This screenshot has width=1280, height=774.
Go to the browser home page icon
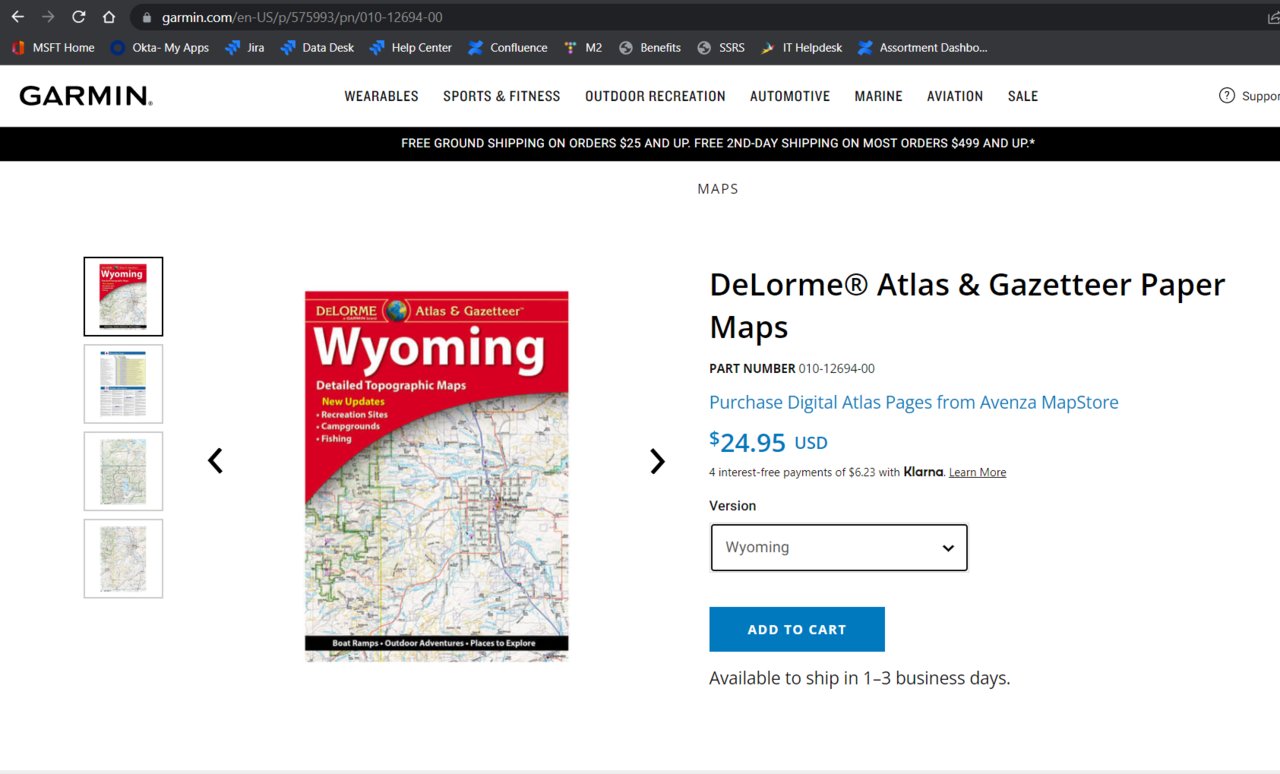point(109,17)
